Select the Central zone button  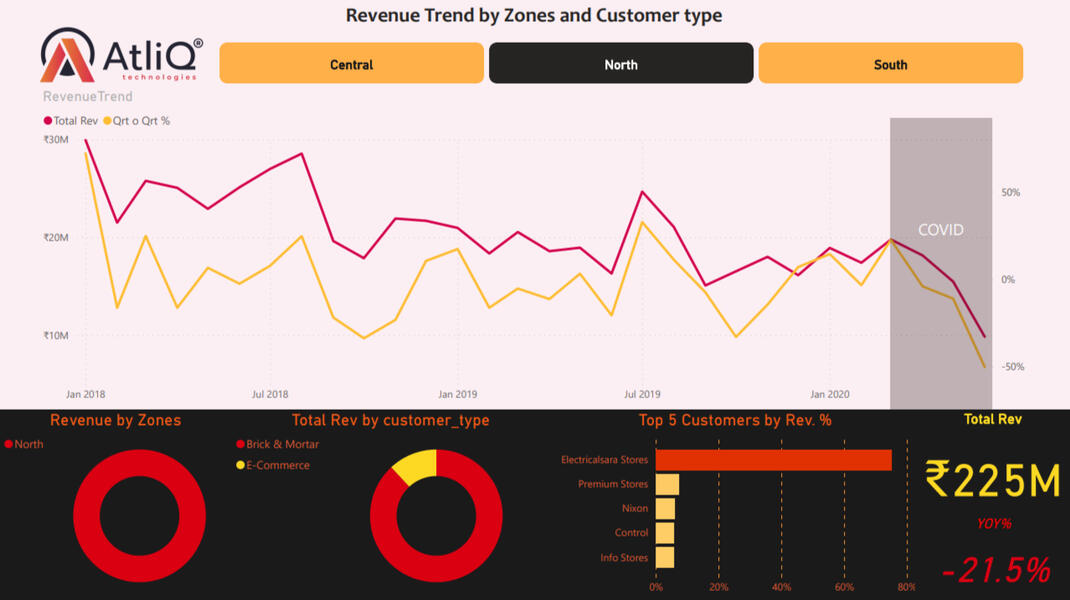coord(351,64)
